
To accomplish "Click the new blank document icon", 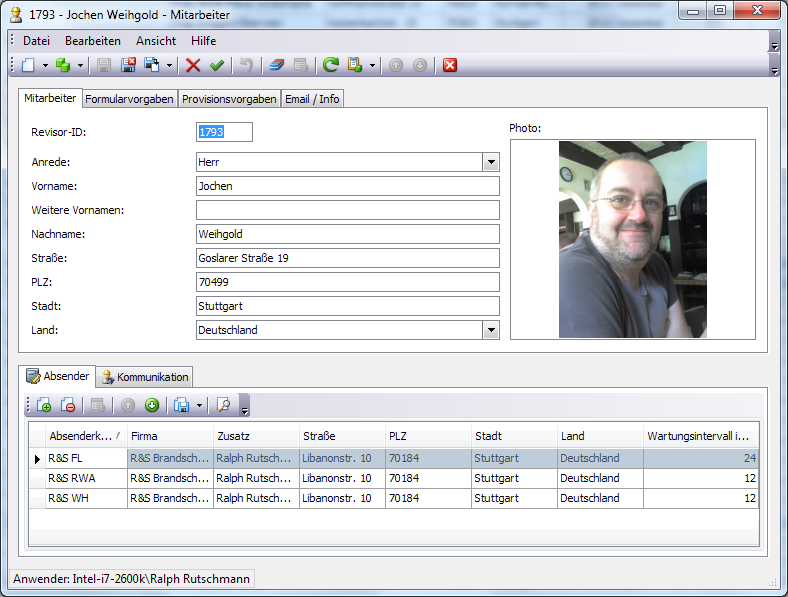I will (29, 65).
